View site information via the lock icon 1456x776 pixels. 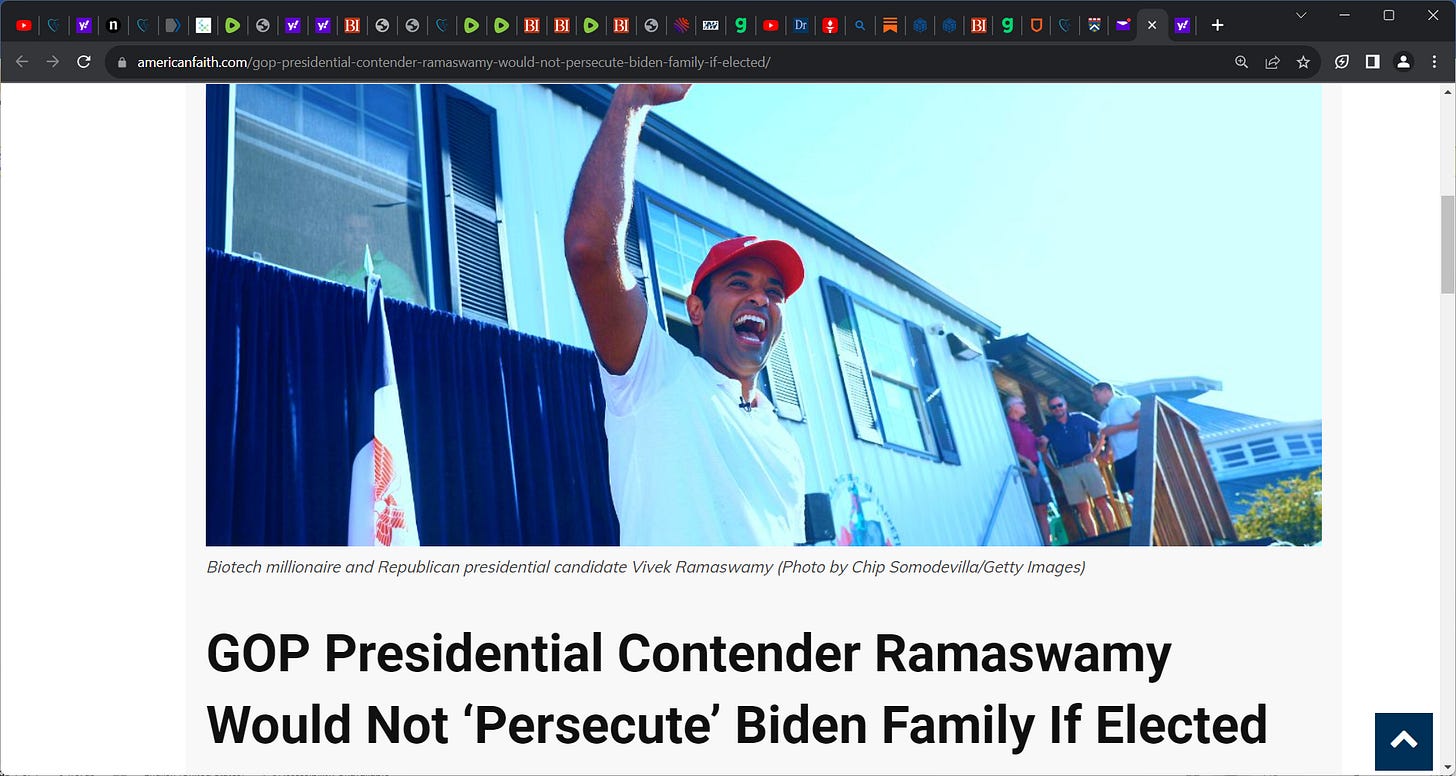[x=122, y=62]
